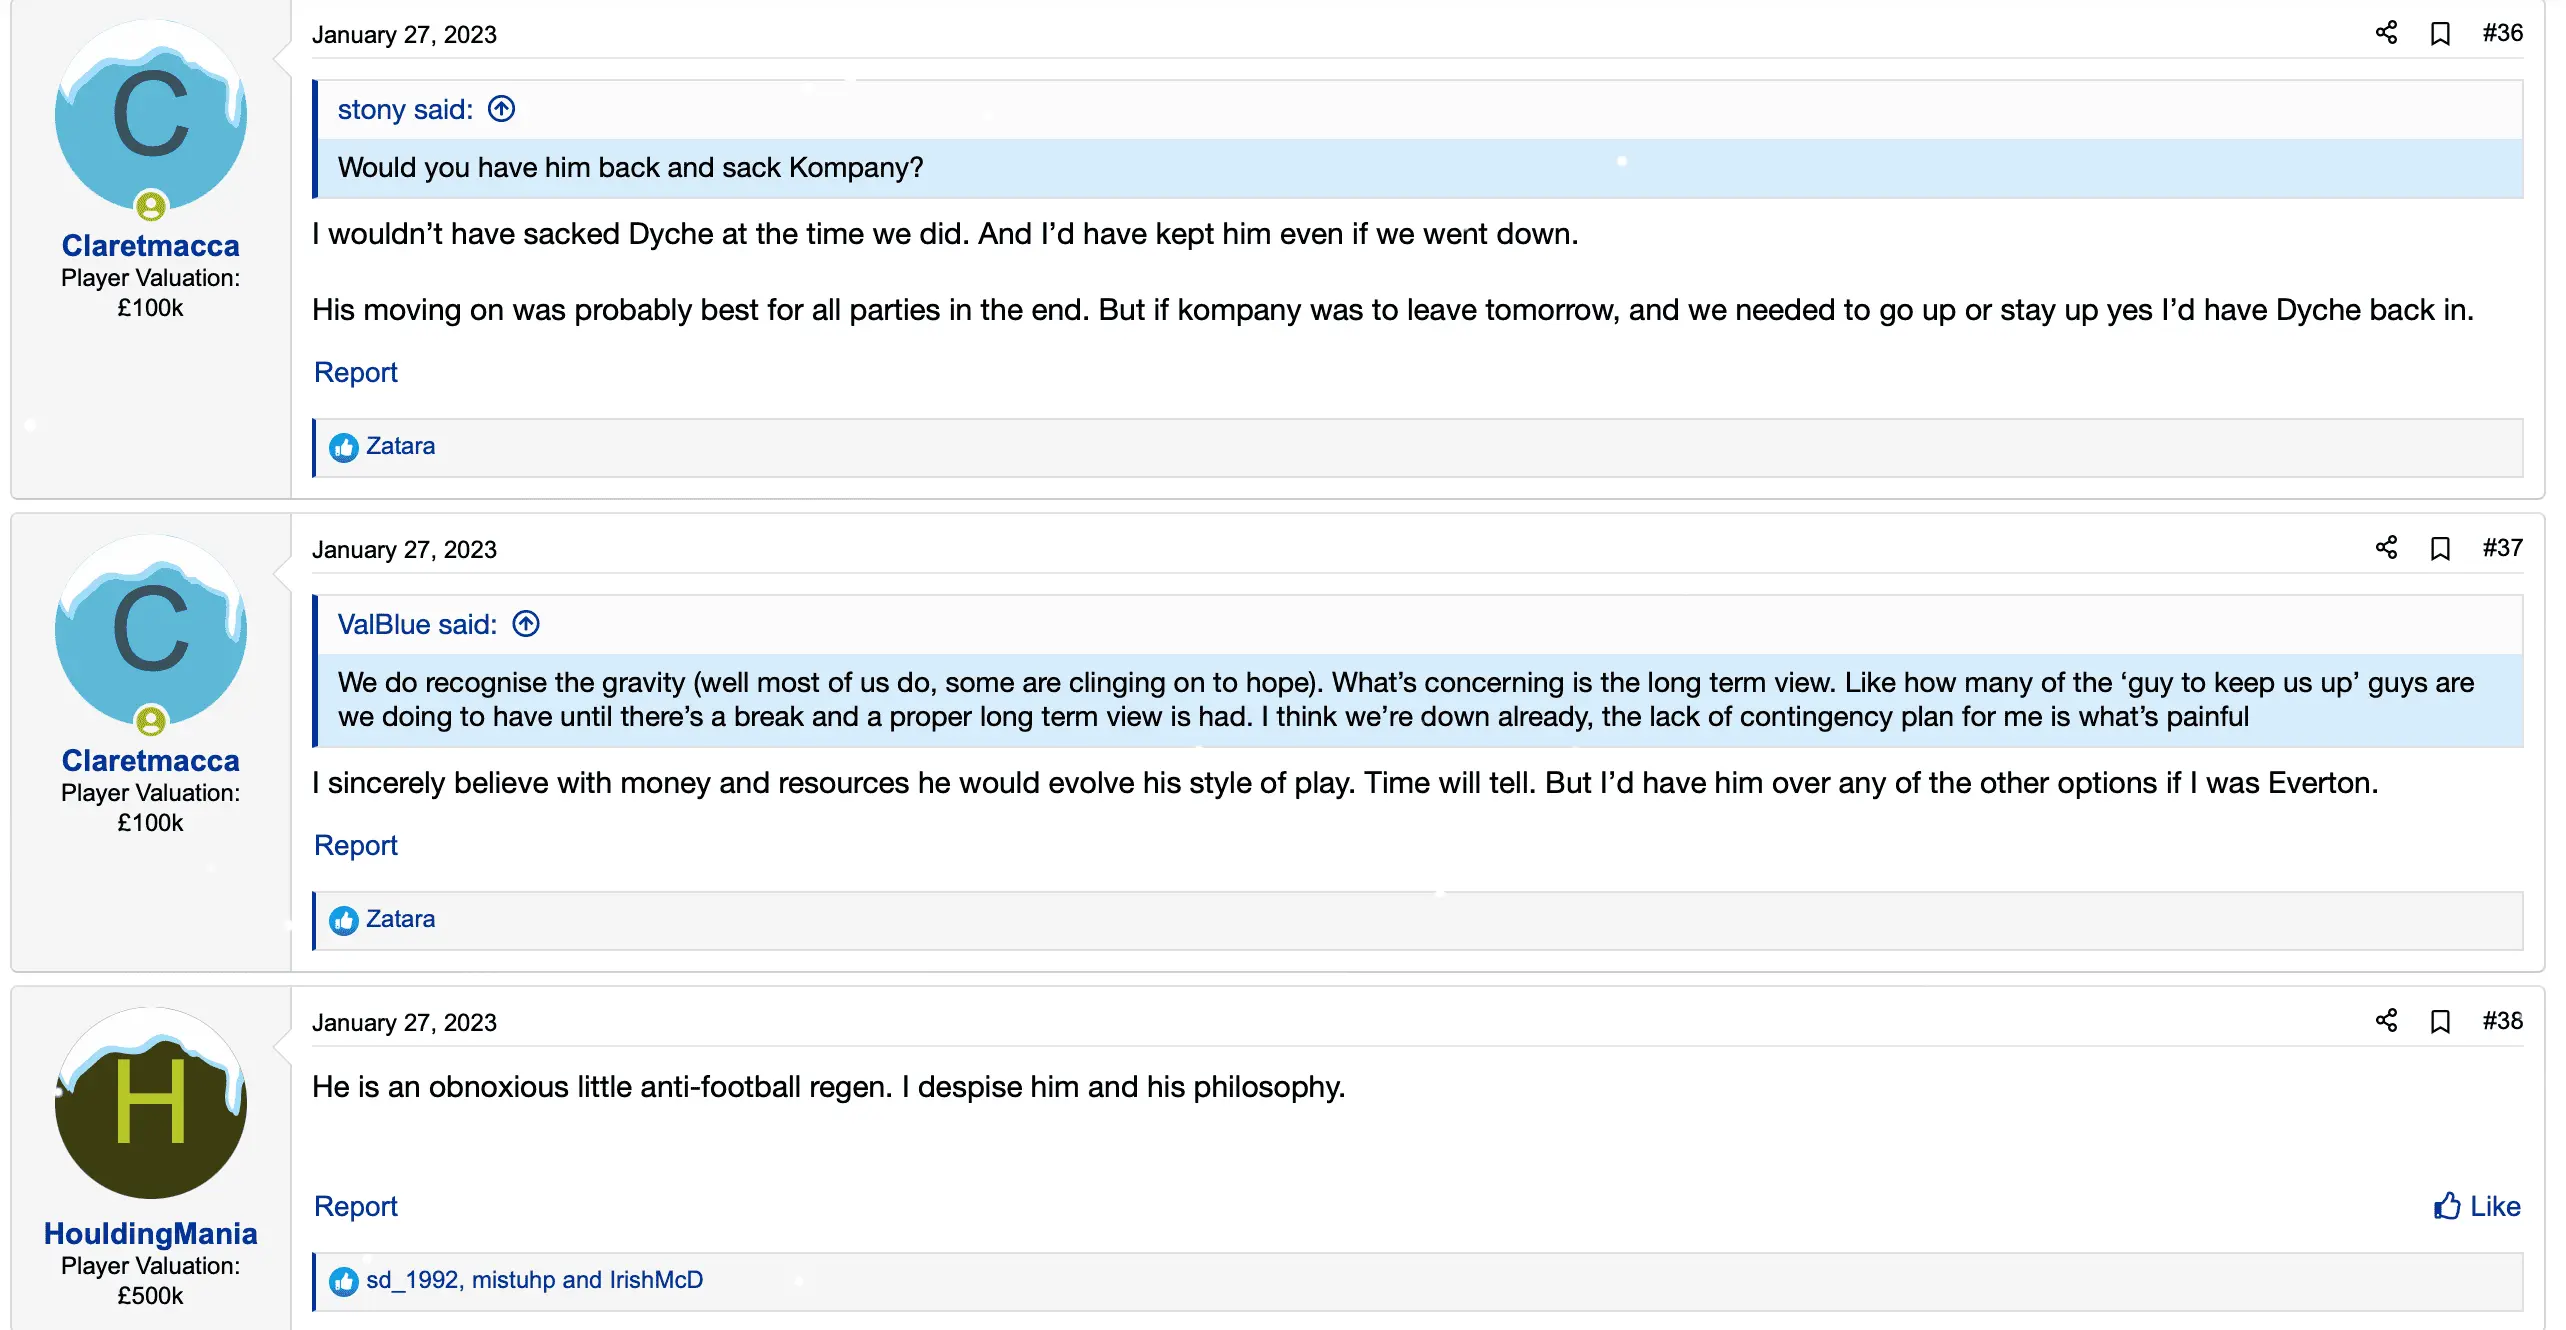Click share icon on post #37

pos(2386,548)
